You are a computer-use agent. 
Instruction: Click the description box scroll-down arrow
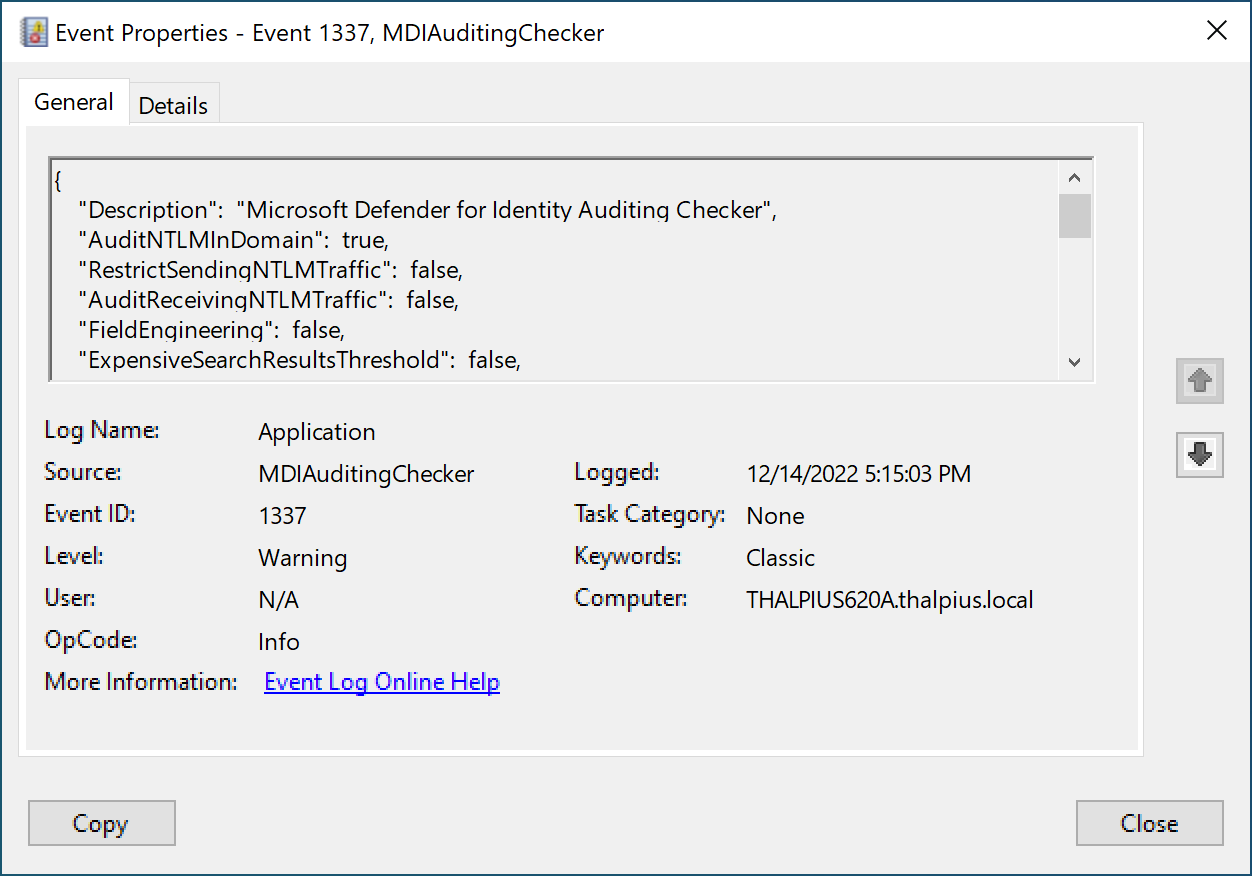(1075, 362)
